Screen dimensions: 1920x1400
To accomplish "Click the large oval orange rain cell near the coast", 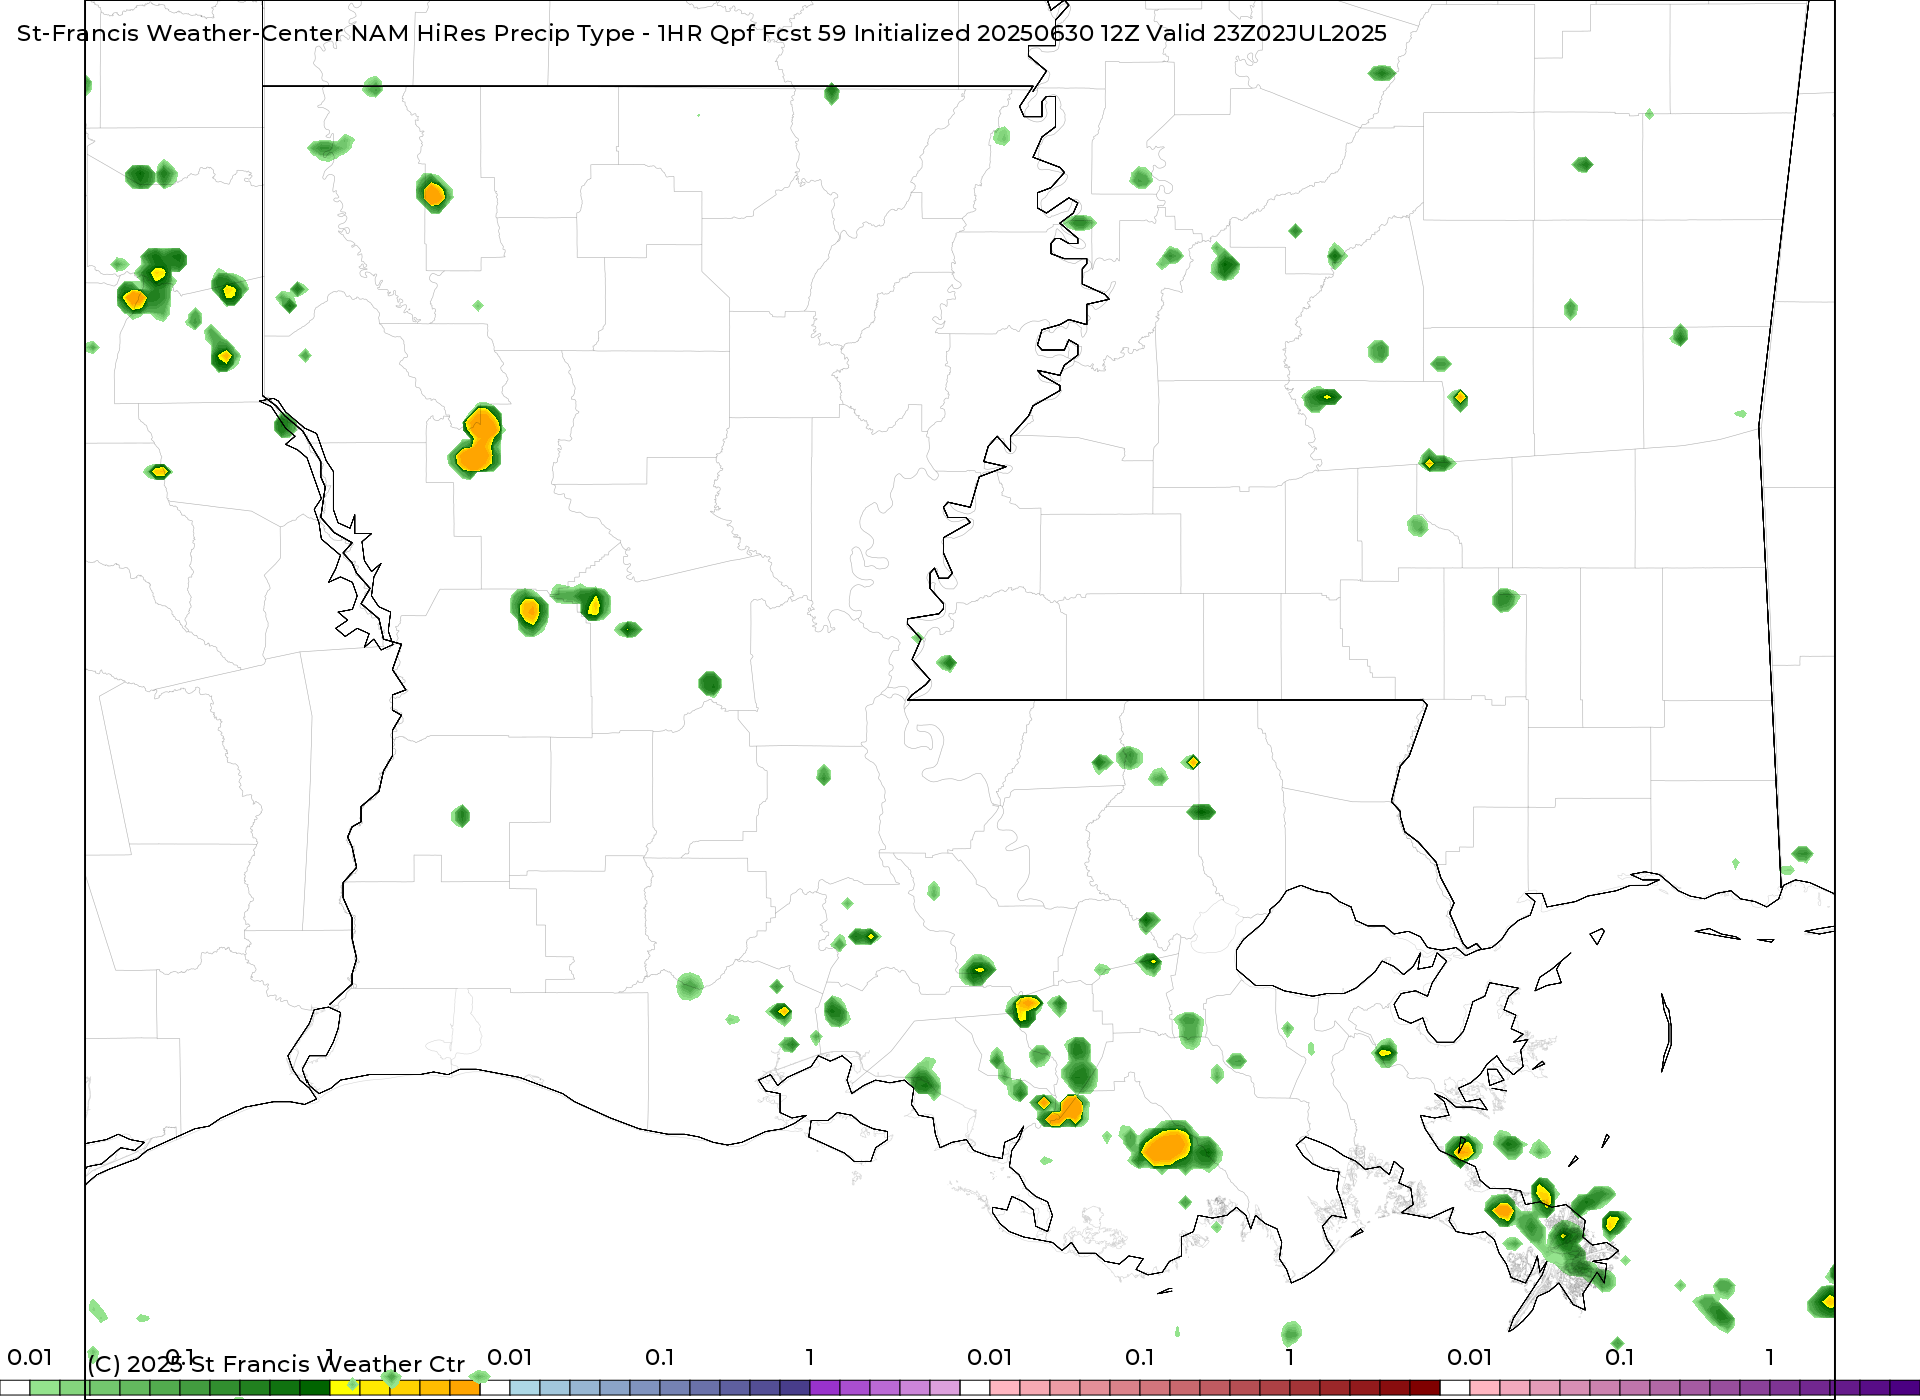I will 1166,1146.
